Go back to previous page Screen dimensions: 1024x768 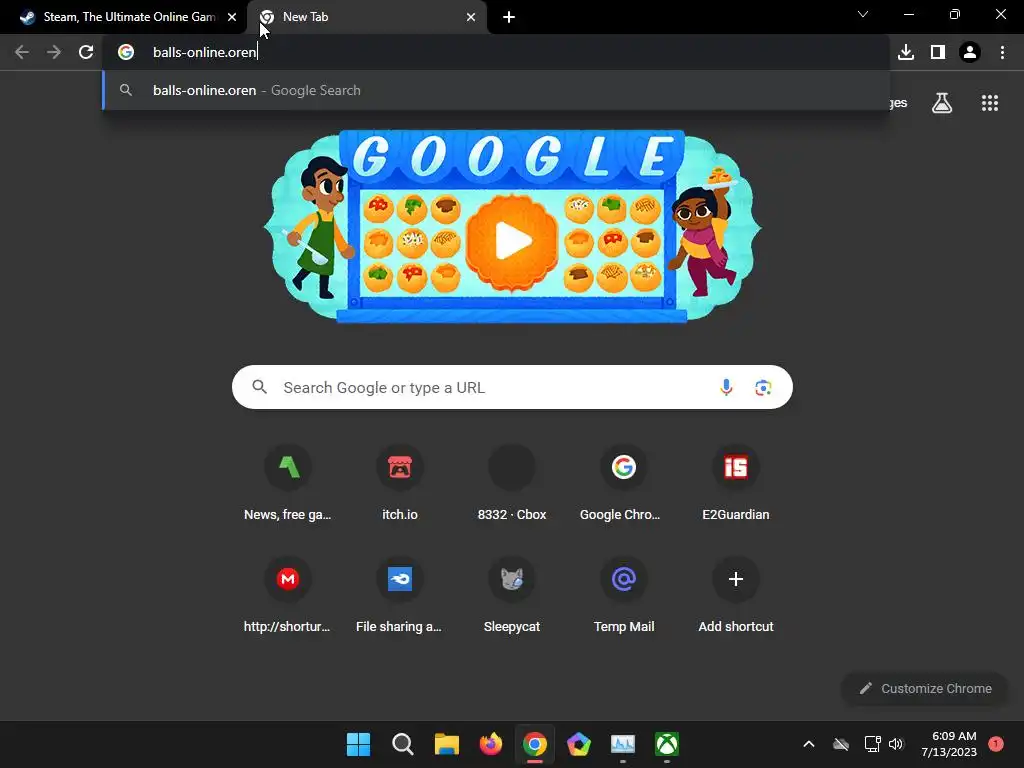pyautogui.click(x=22, y=52)
